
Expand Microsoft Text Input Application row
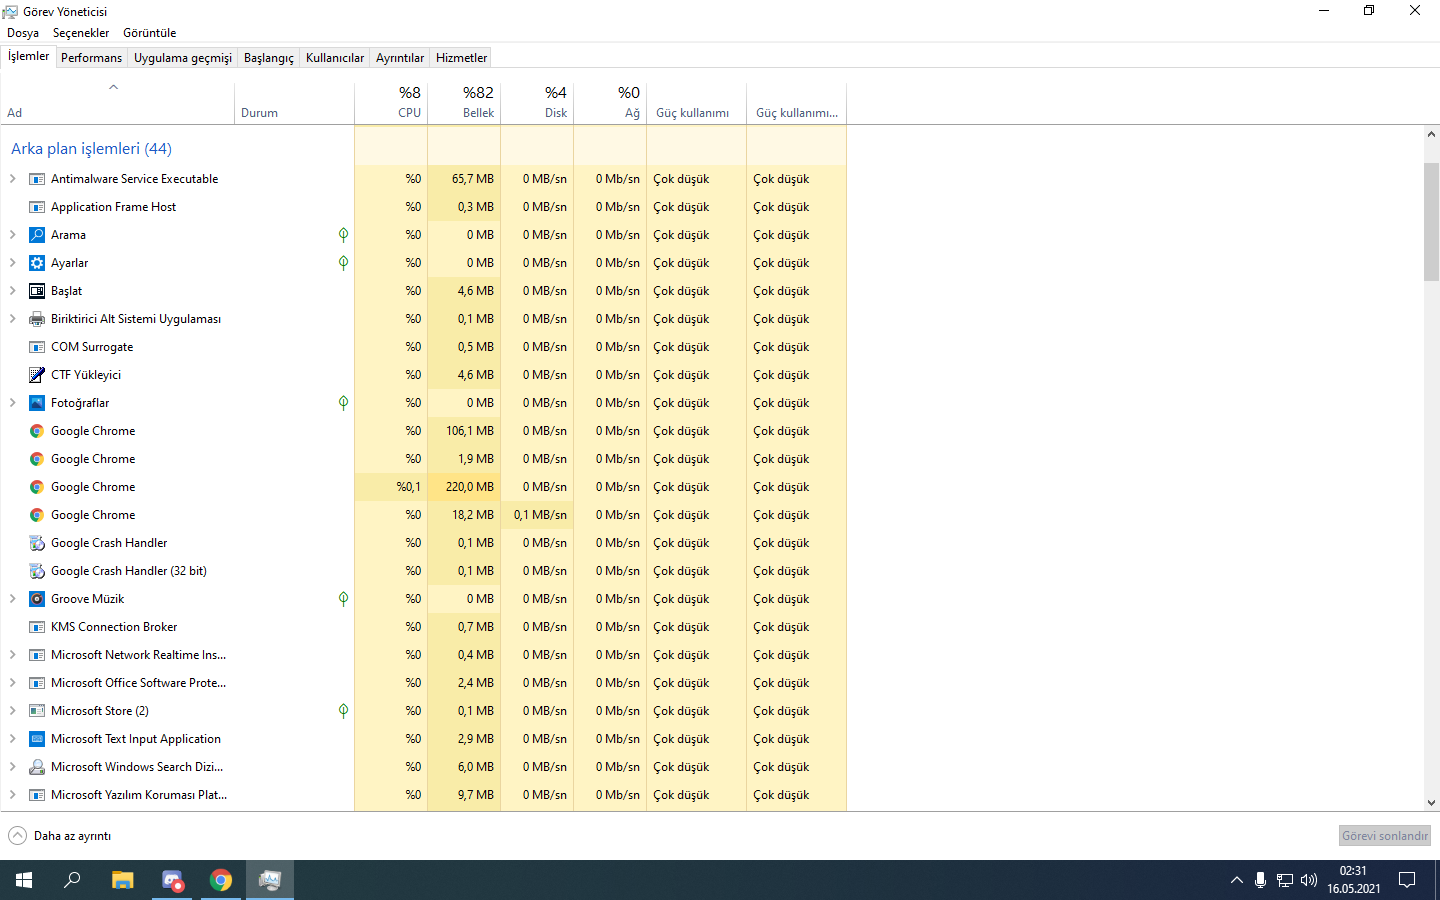coord(12,739)
